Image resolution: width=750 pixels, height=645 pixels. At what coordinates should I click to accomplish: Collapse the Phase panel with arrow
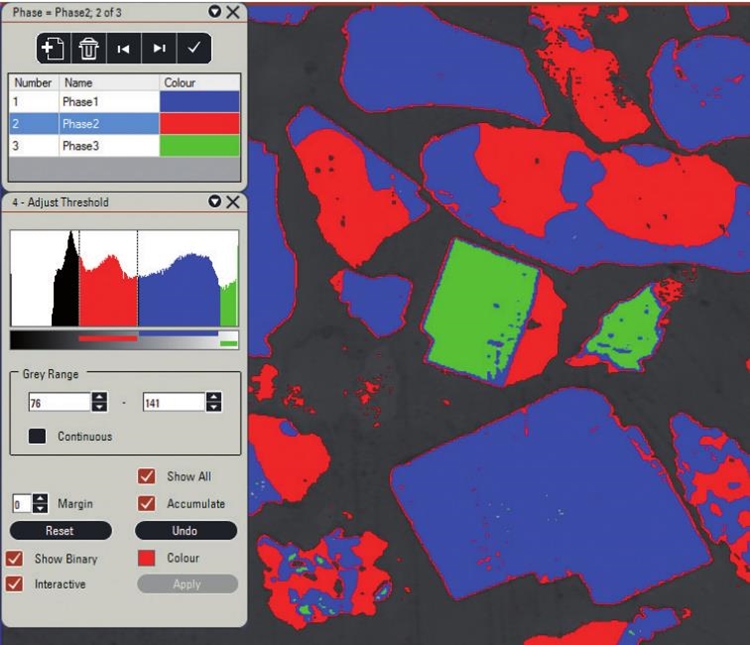(215, 12)
